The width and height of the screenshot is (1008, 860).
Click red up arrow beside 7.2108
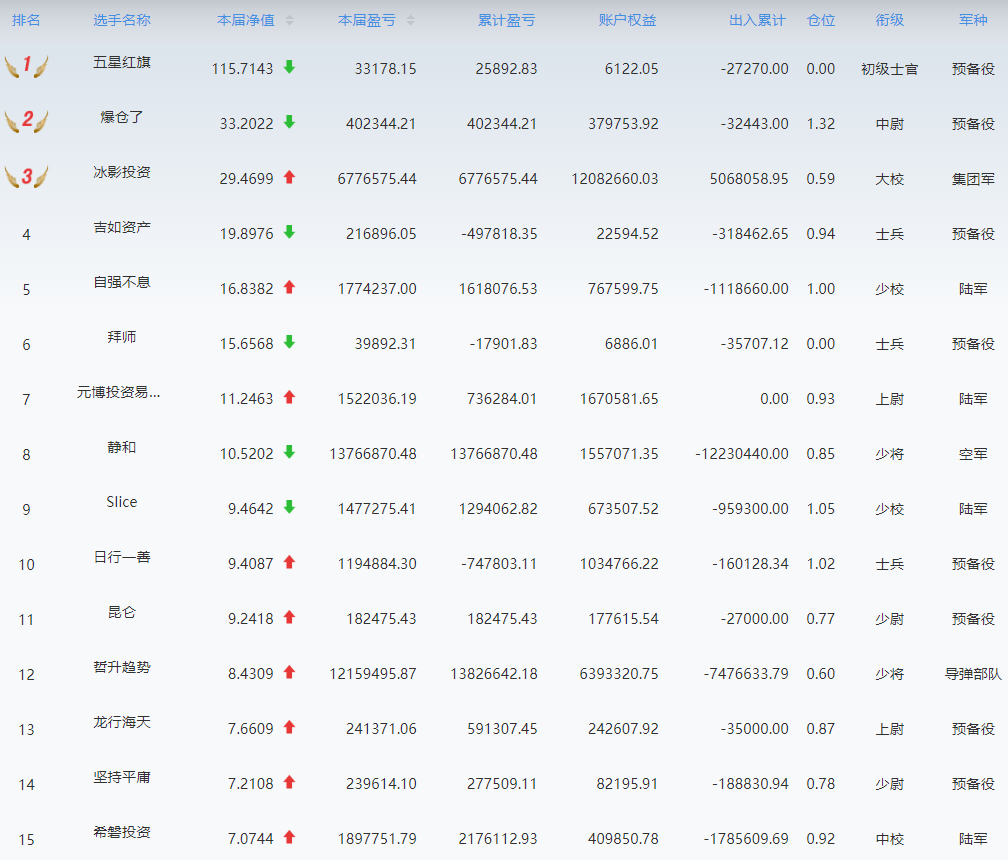pyautogui.click(x=289, y=782)
